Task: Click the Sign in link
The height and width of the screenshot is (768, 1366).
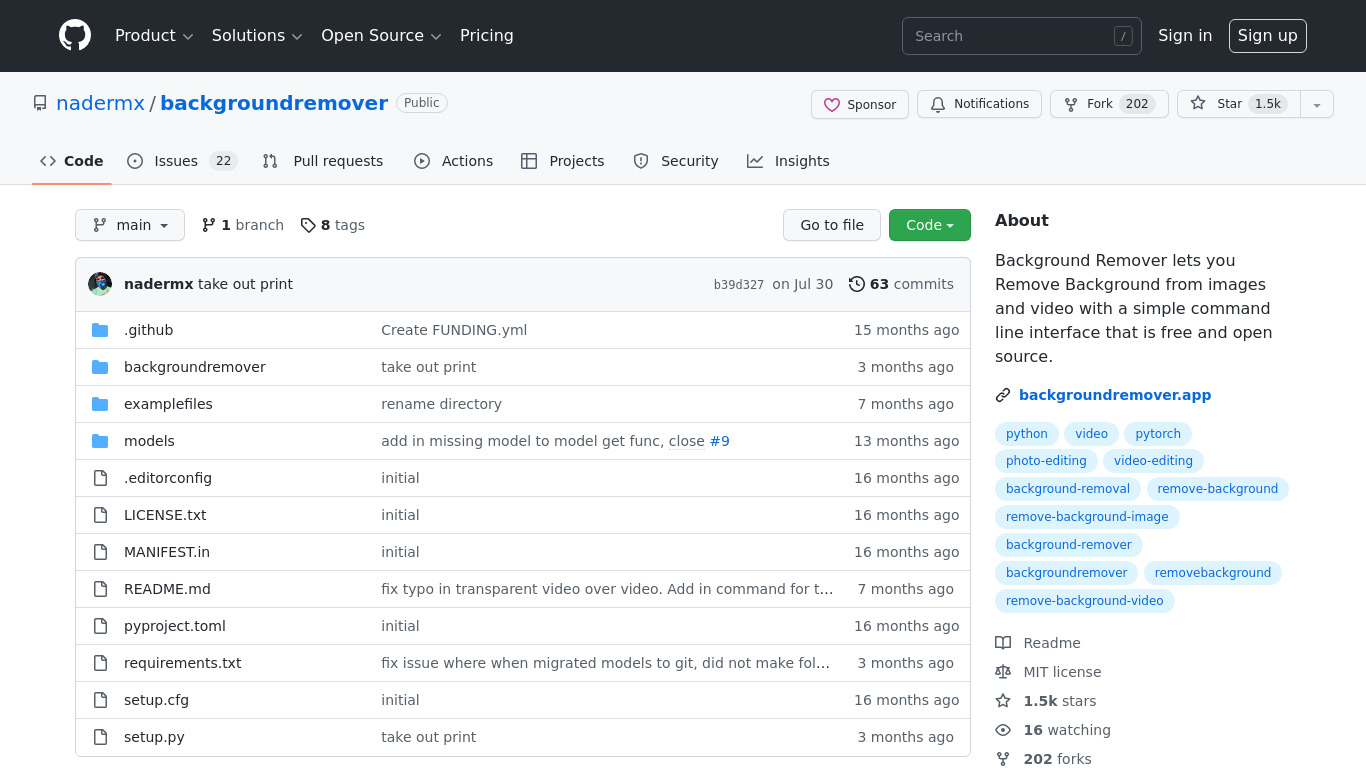Action: point(1185,36)
